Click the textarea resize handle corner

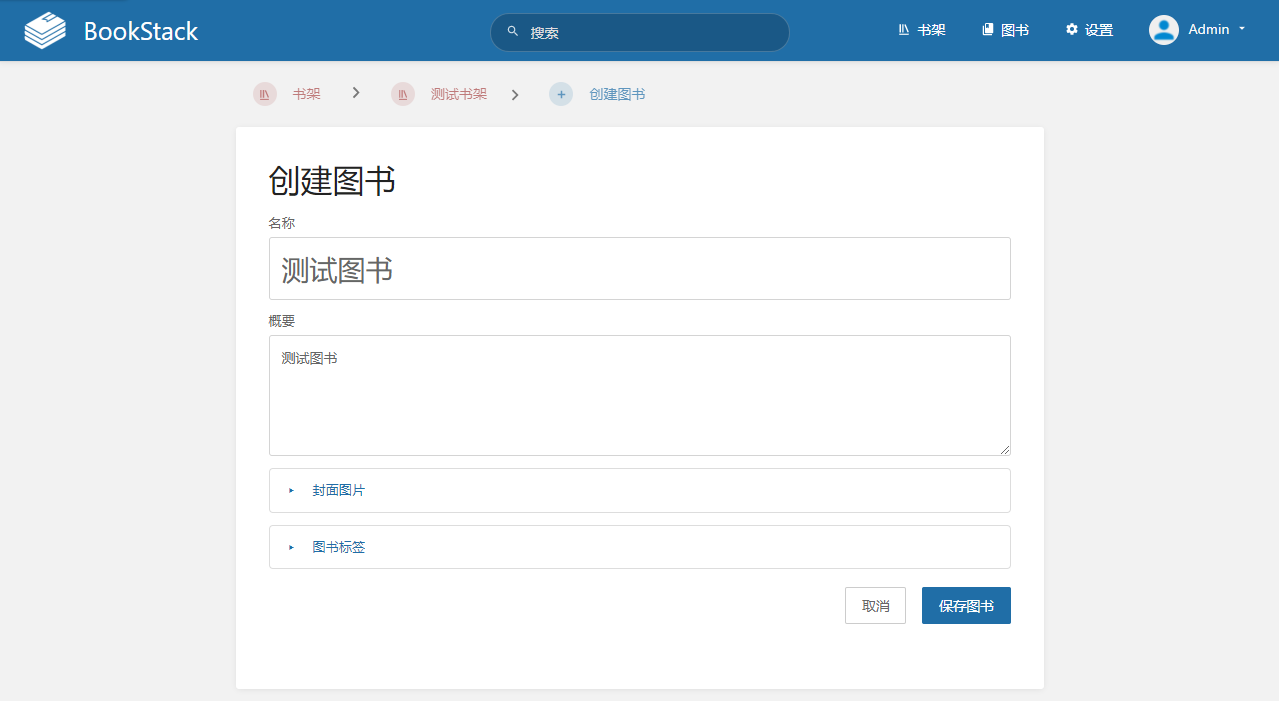[x=1005, y=449]
